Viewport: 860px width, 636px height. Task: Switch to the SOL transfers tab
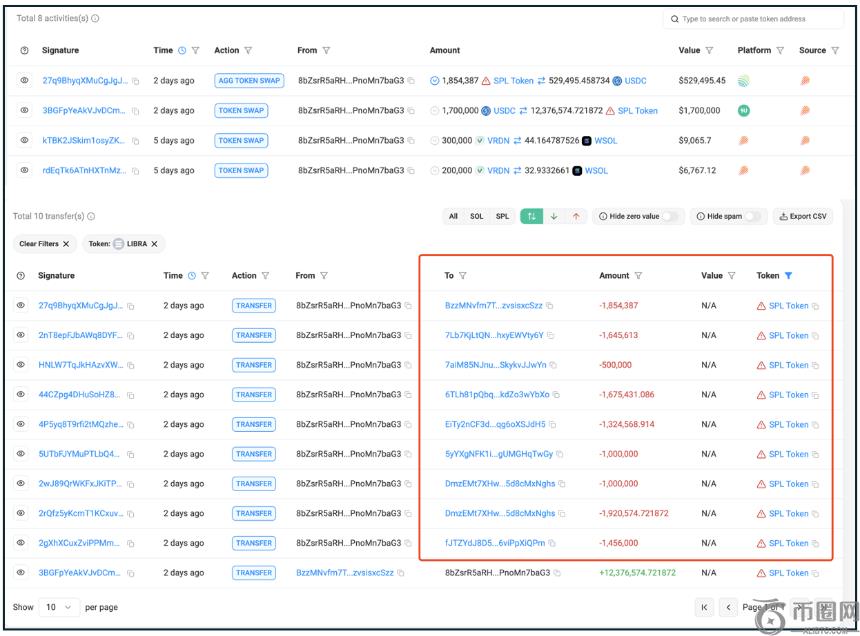pyautogui.click(x=477, y=216)
